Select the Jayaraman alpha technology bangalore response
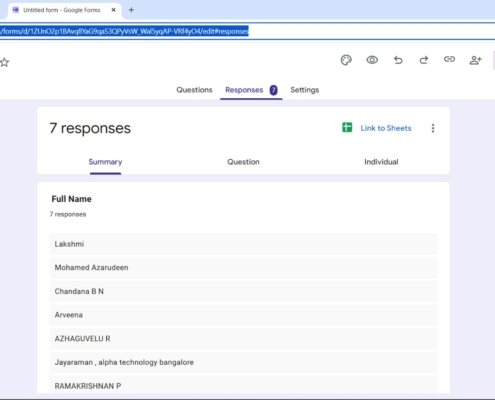 [243, 362]
